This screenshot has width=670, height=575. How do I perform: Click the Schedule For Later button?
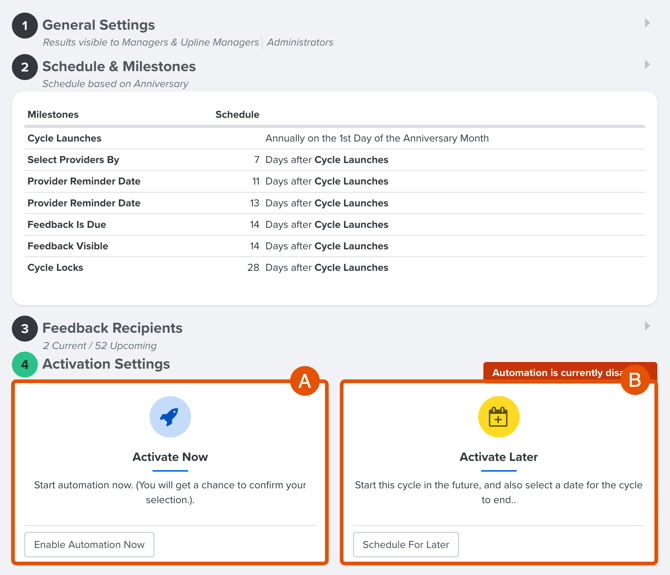[406, 544]
